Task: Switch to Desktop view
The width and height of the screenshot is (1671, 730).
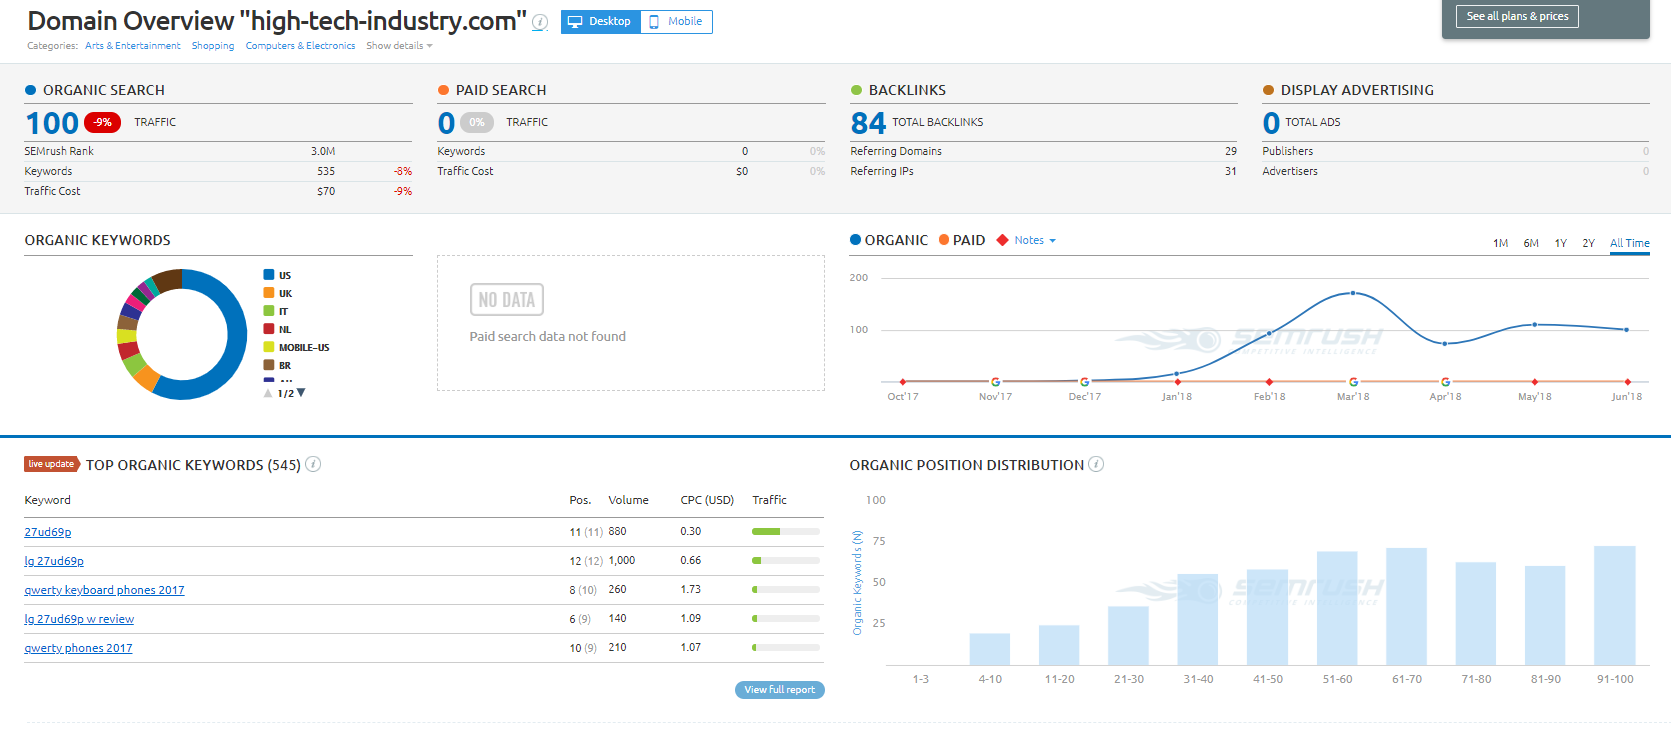Action: [x=600, y=22]
